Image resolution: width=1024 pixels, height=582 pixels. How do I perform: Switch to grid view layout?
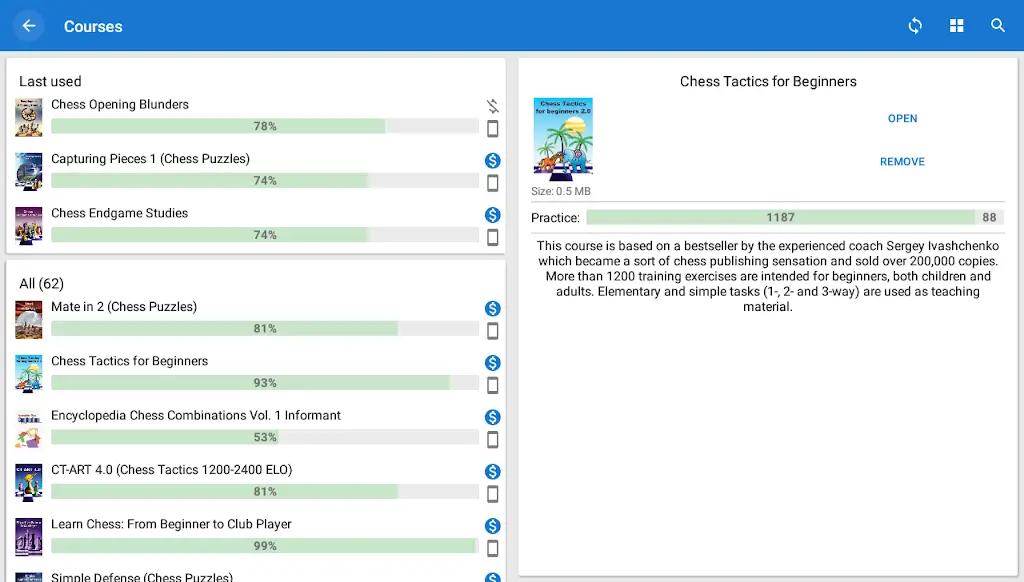tap(957, 26)
